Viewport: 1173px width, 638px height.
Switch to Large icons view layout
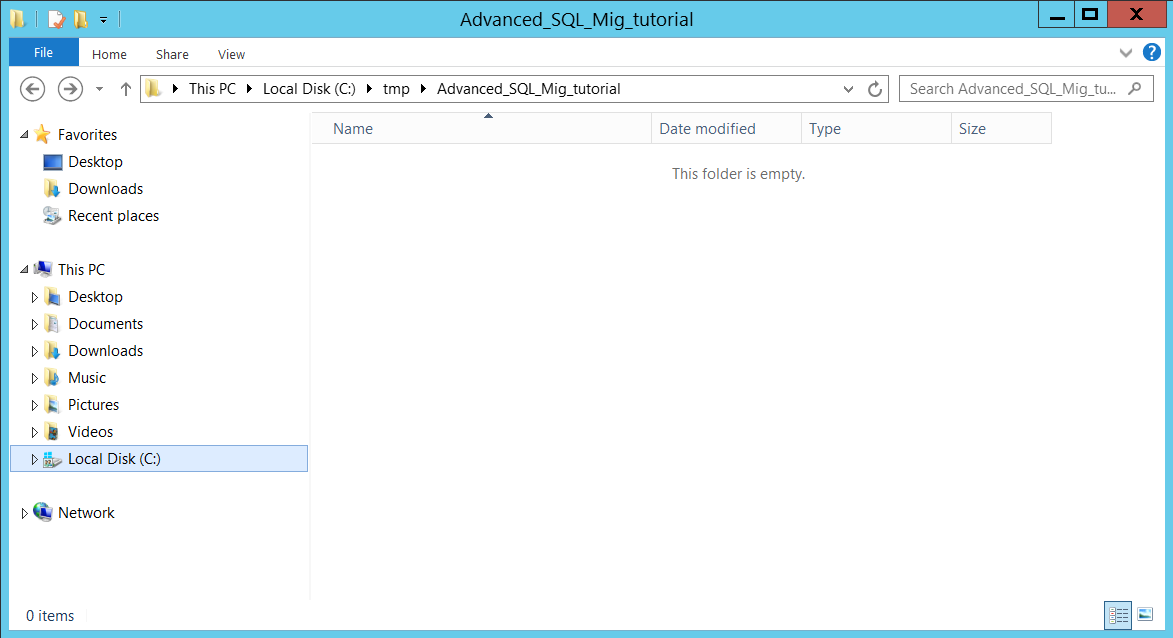pos(1145,615)
